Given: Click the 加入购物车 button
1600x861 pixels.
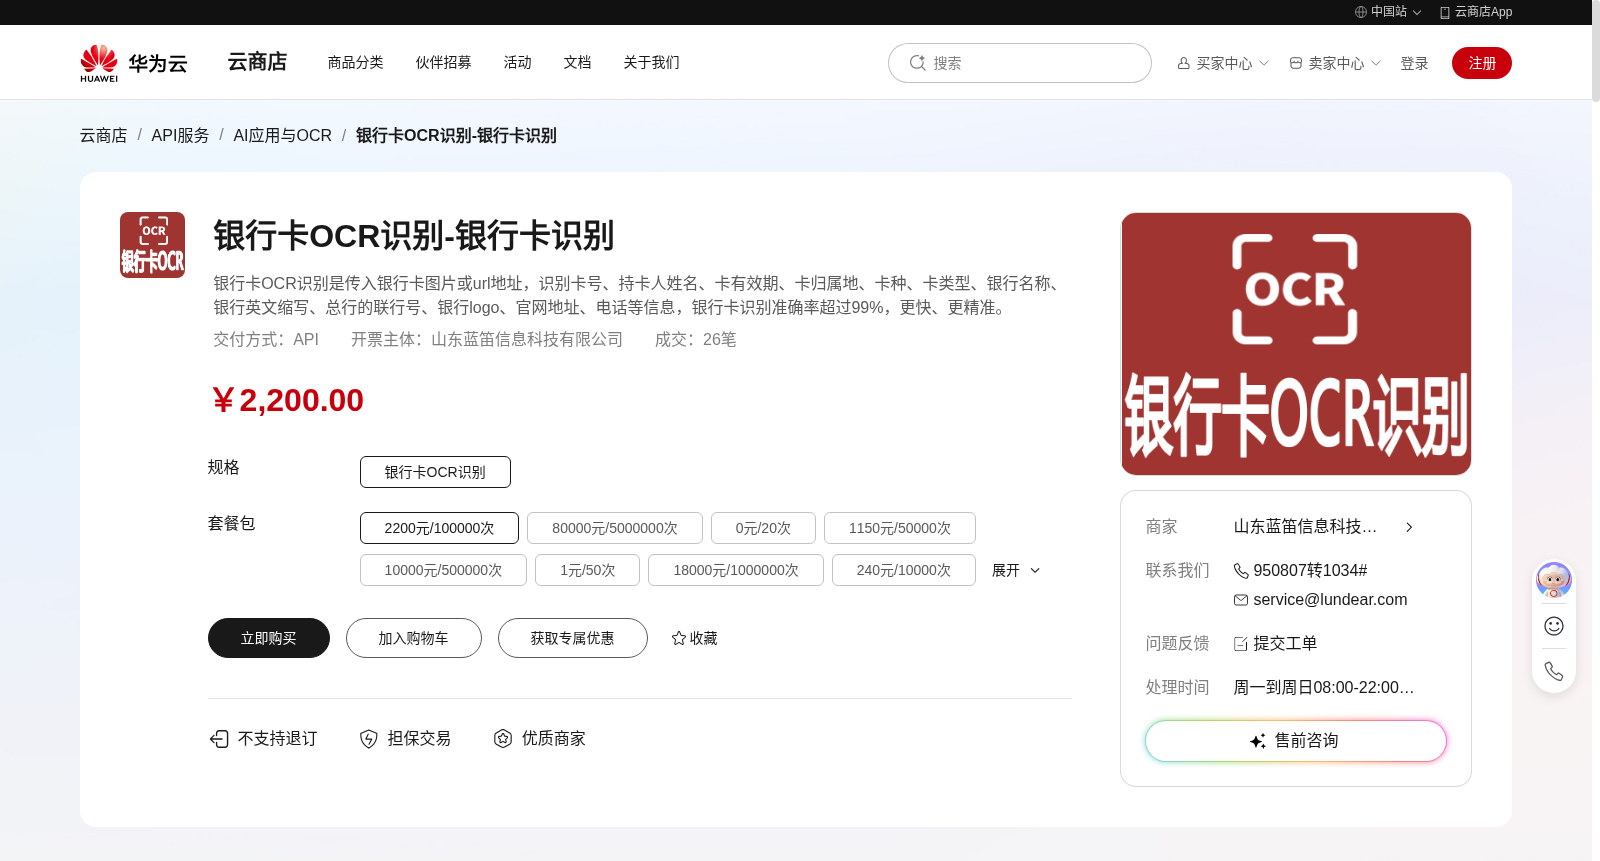Looking at the screenshot, I should [x=414, y=638].
